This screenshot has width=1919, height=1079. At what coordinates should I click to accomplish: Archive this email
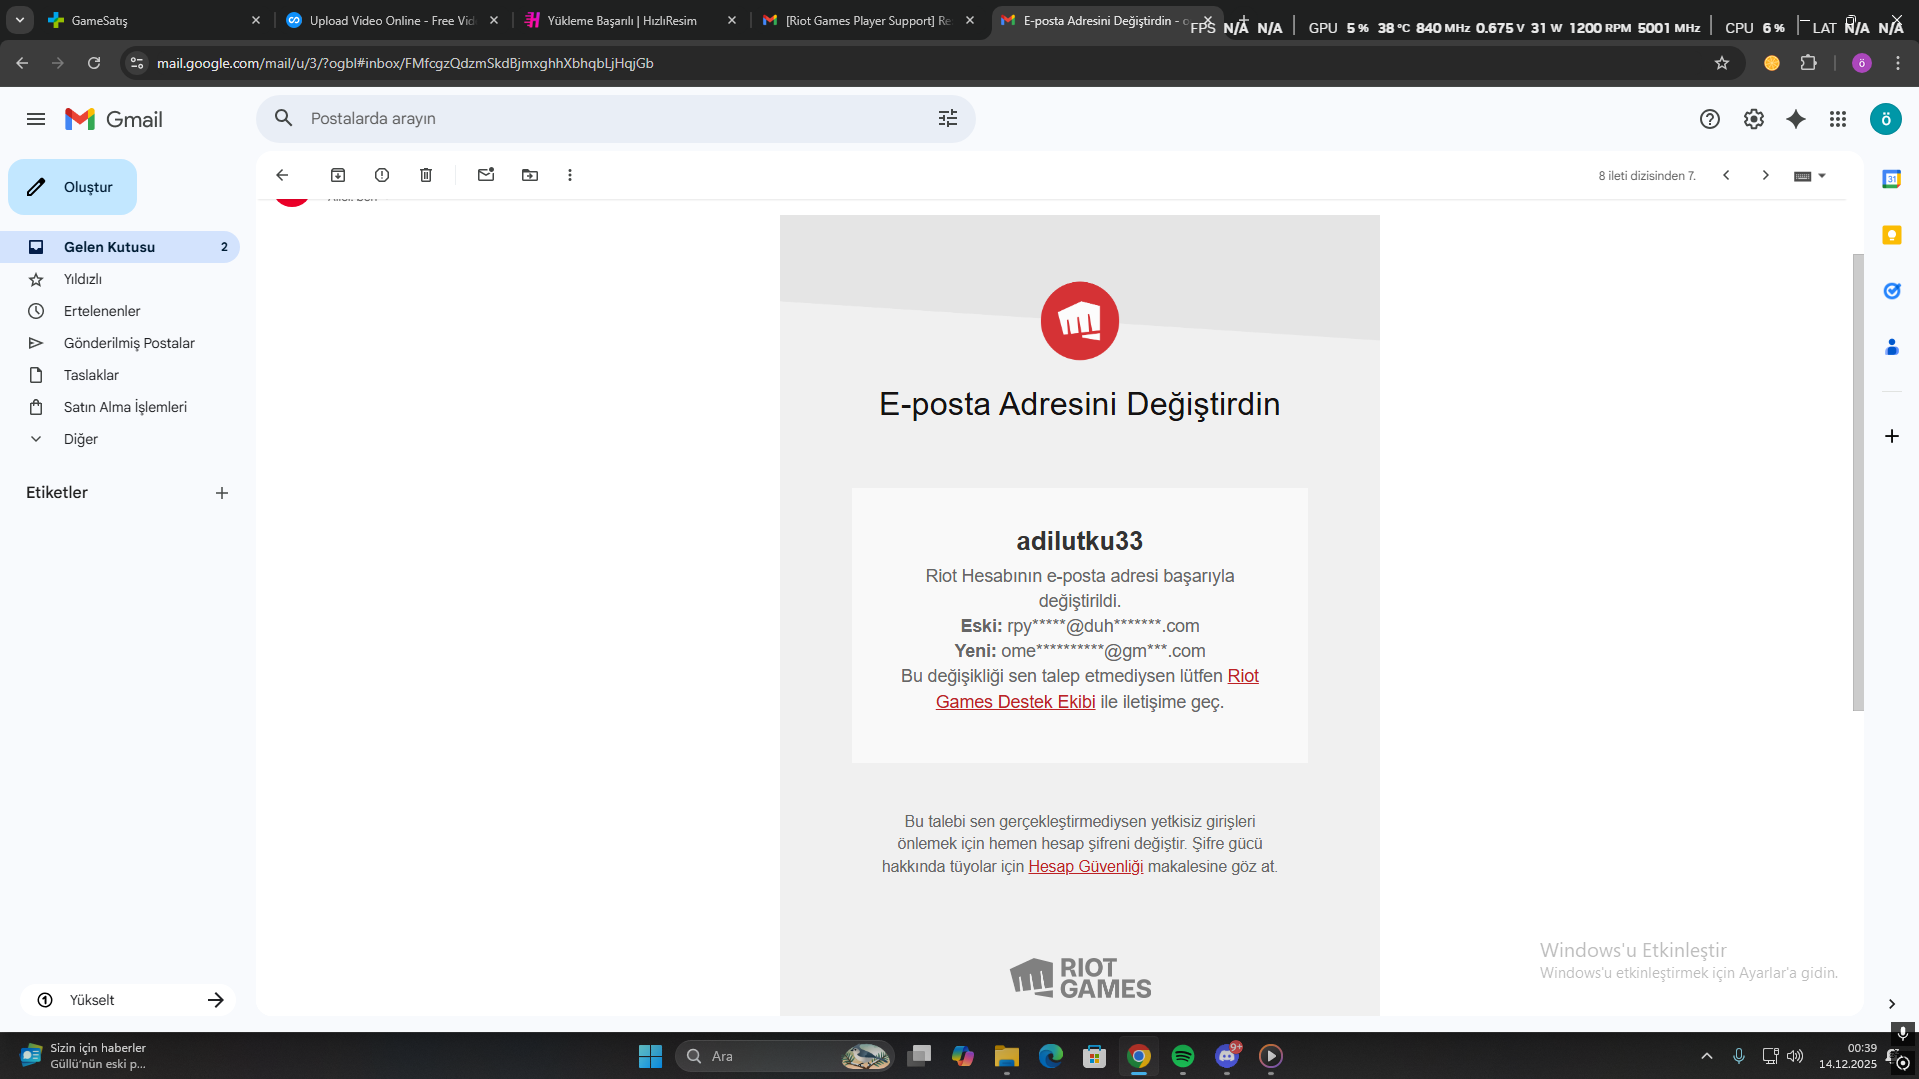click(x=338, y=175)
